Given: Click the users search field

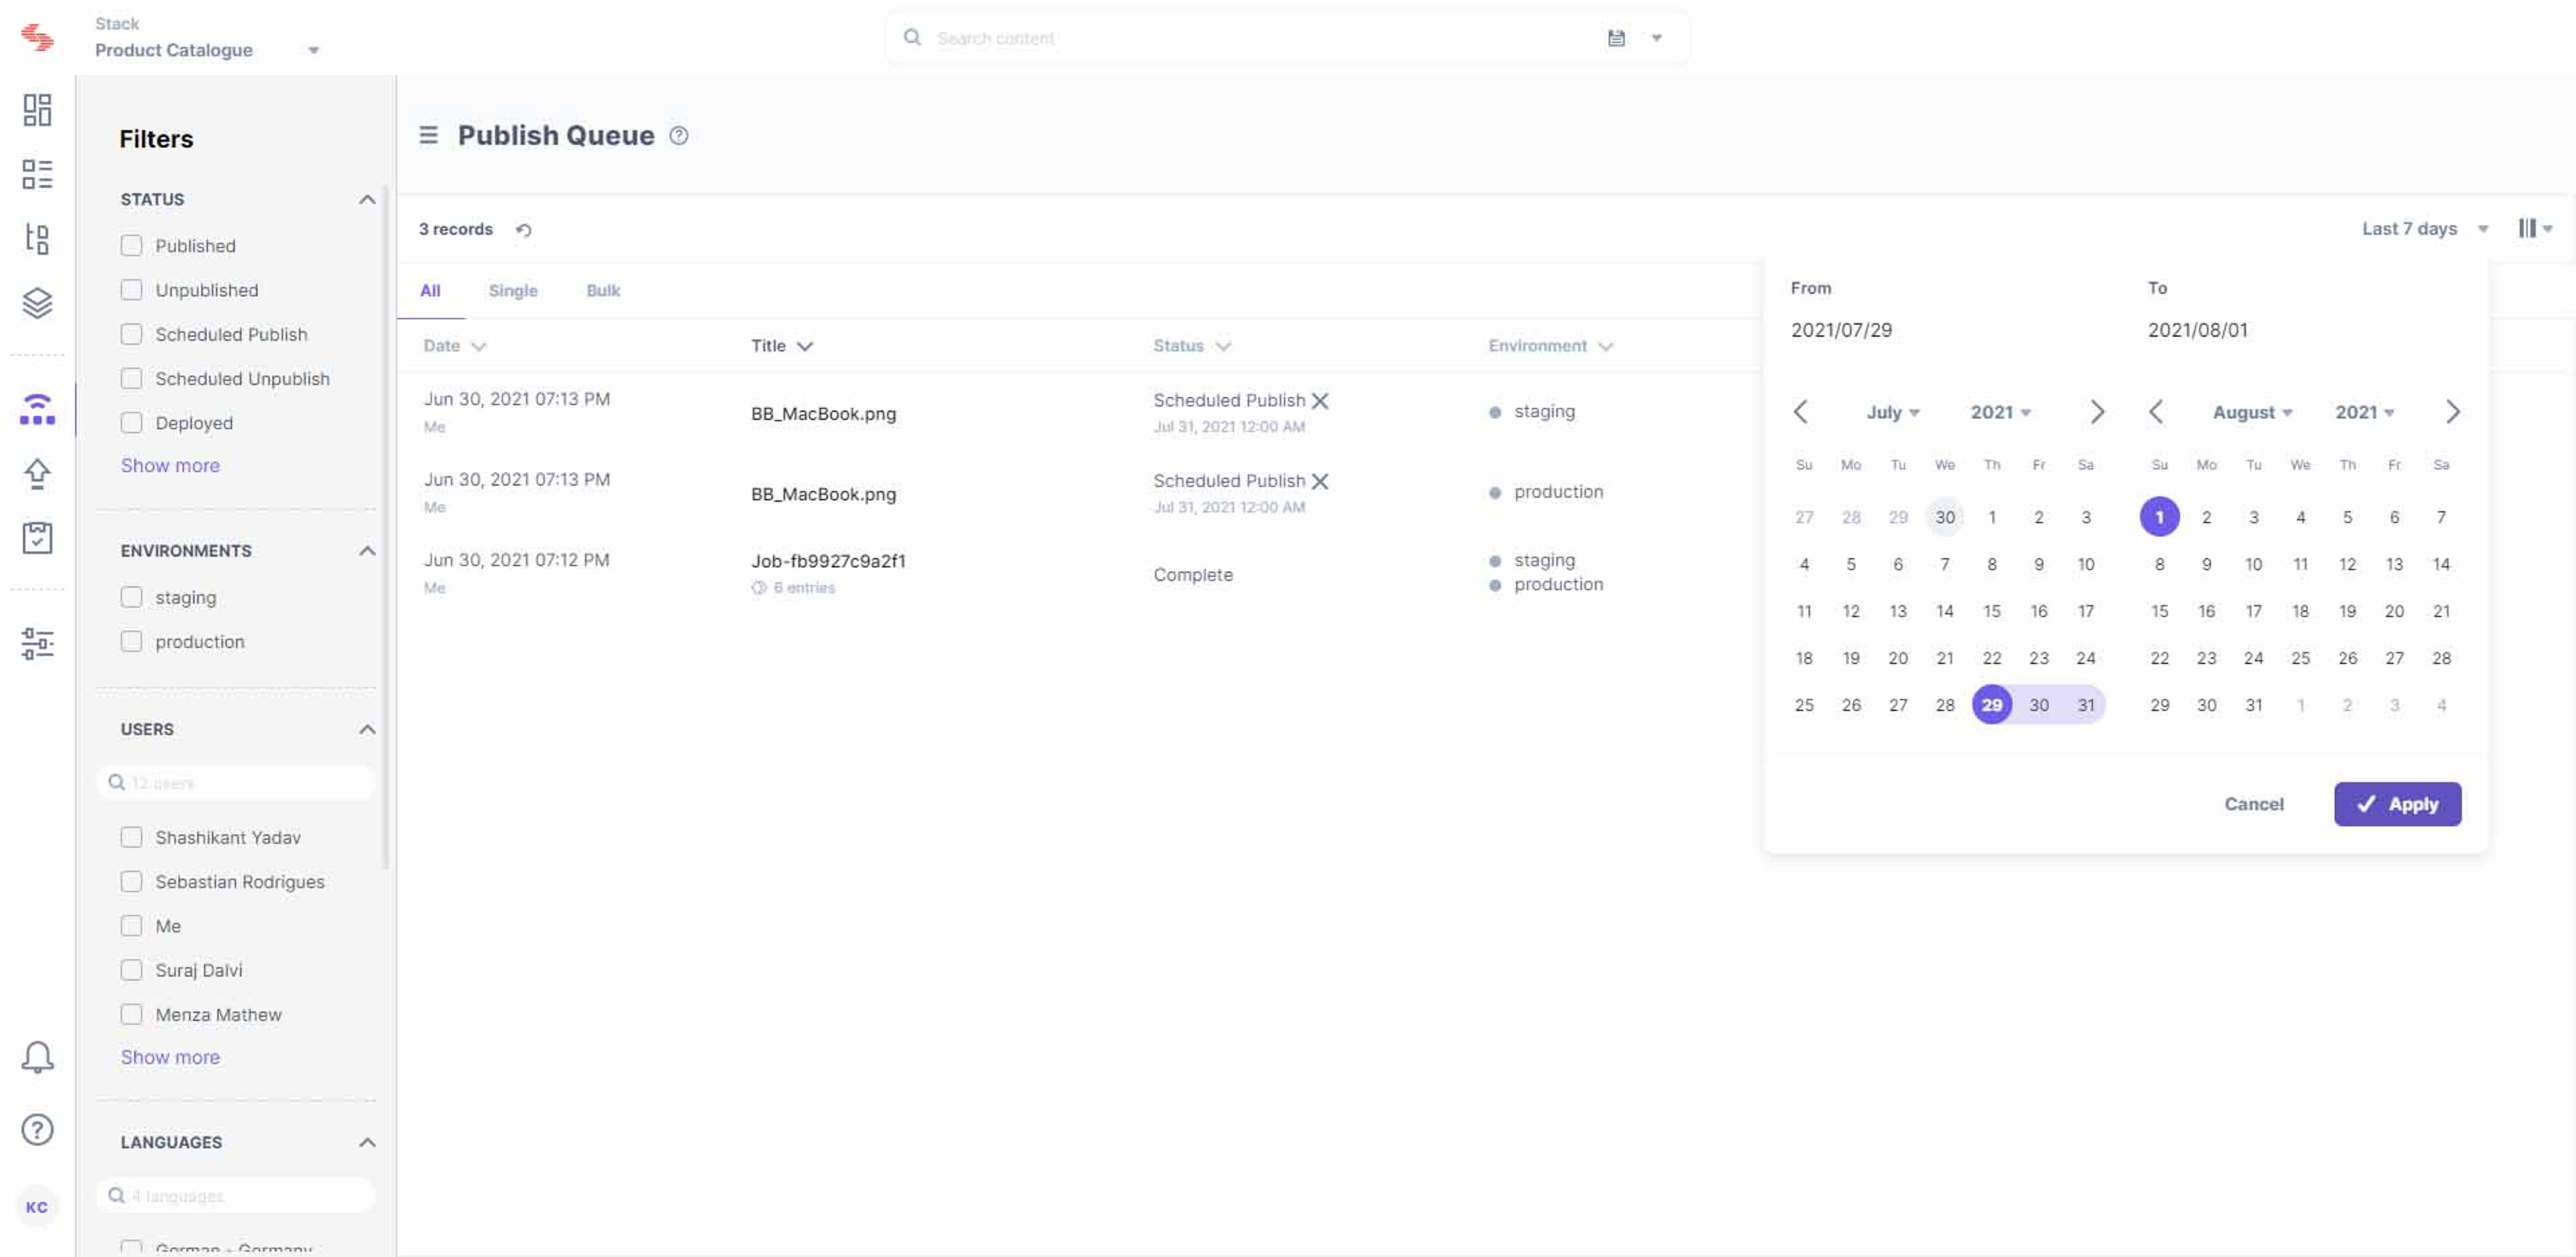Looking at the screenshot, I should (236, 783).
